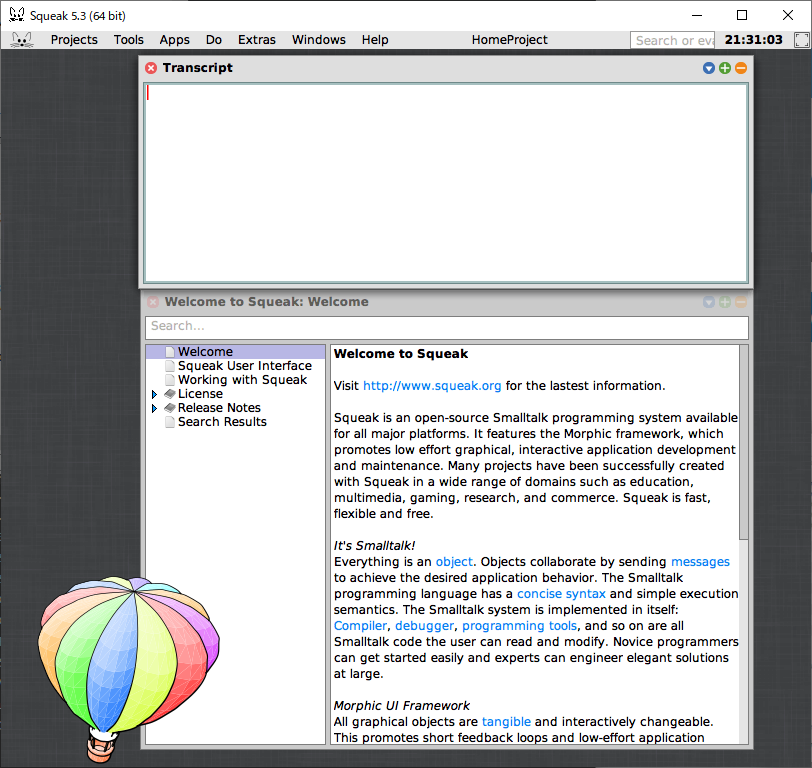
Task: Click the HomeProject label in menu bar
Action: (x=510, y=40)
